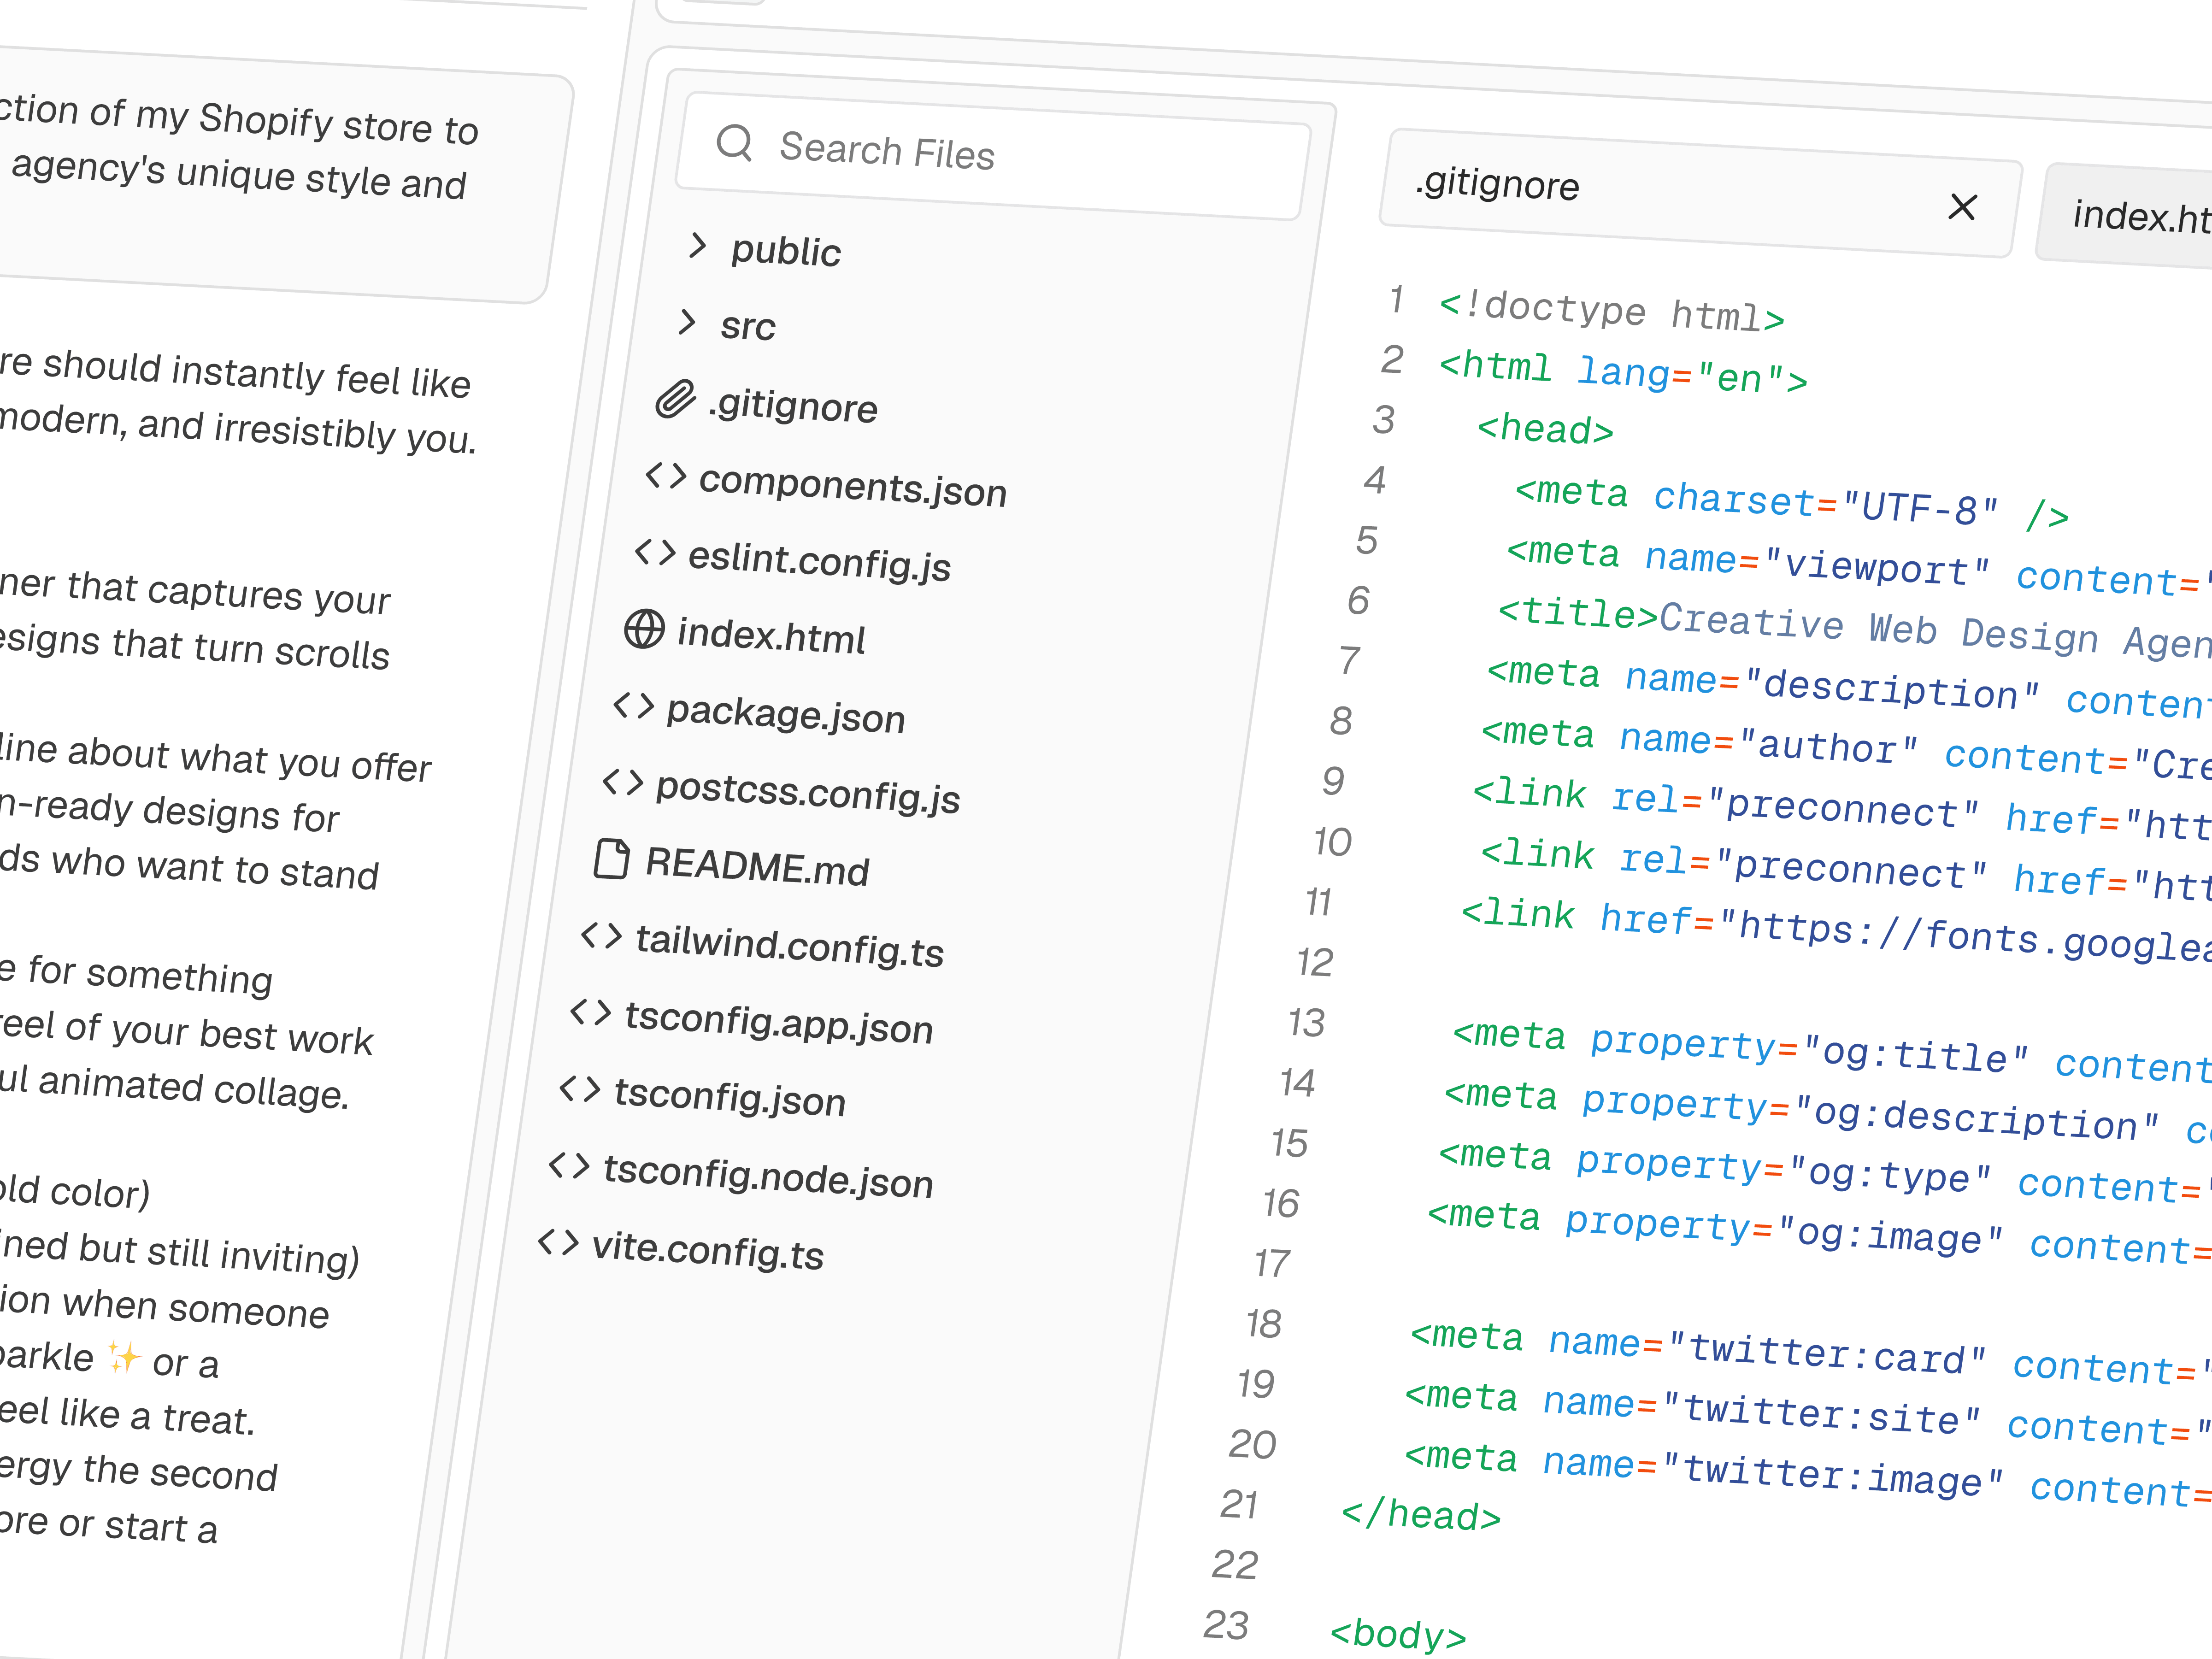Click the magnifier icon in Search Files
This screenshot has height=1659, width=2212.
[735, 143]
